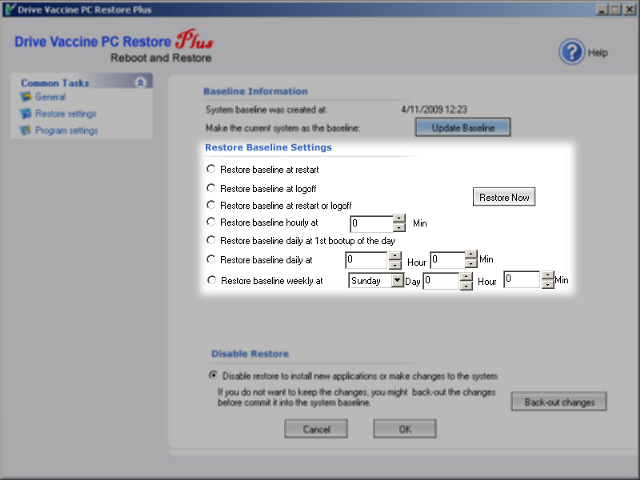Click the Back-out changes button

click(559, 402)
